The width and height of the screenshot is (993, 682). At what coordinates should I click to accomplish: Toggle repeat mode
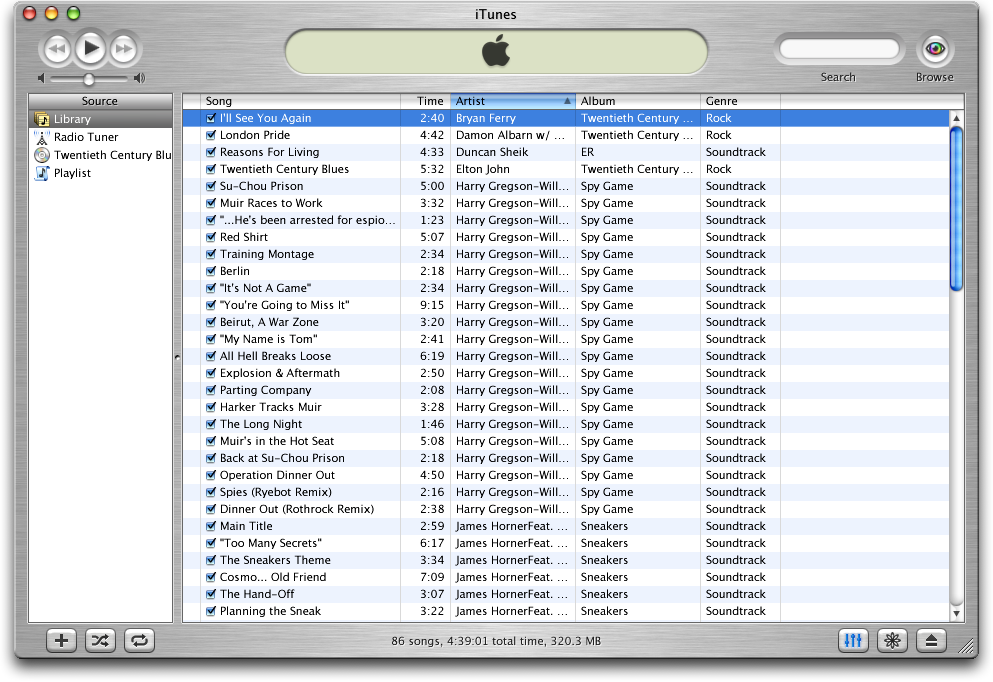[139, 641]
